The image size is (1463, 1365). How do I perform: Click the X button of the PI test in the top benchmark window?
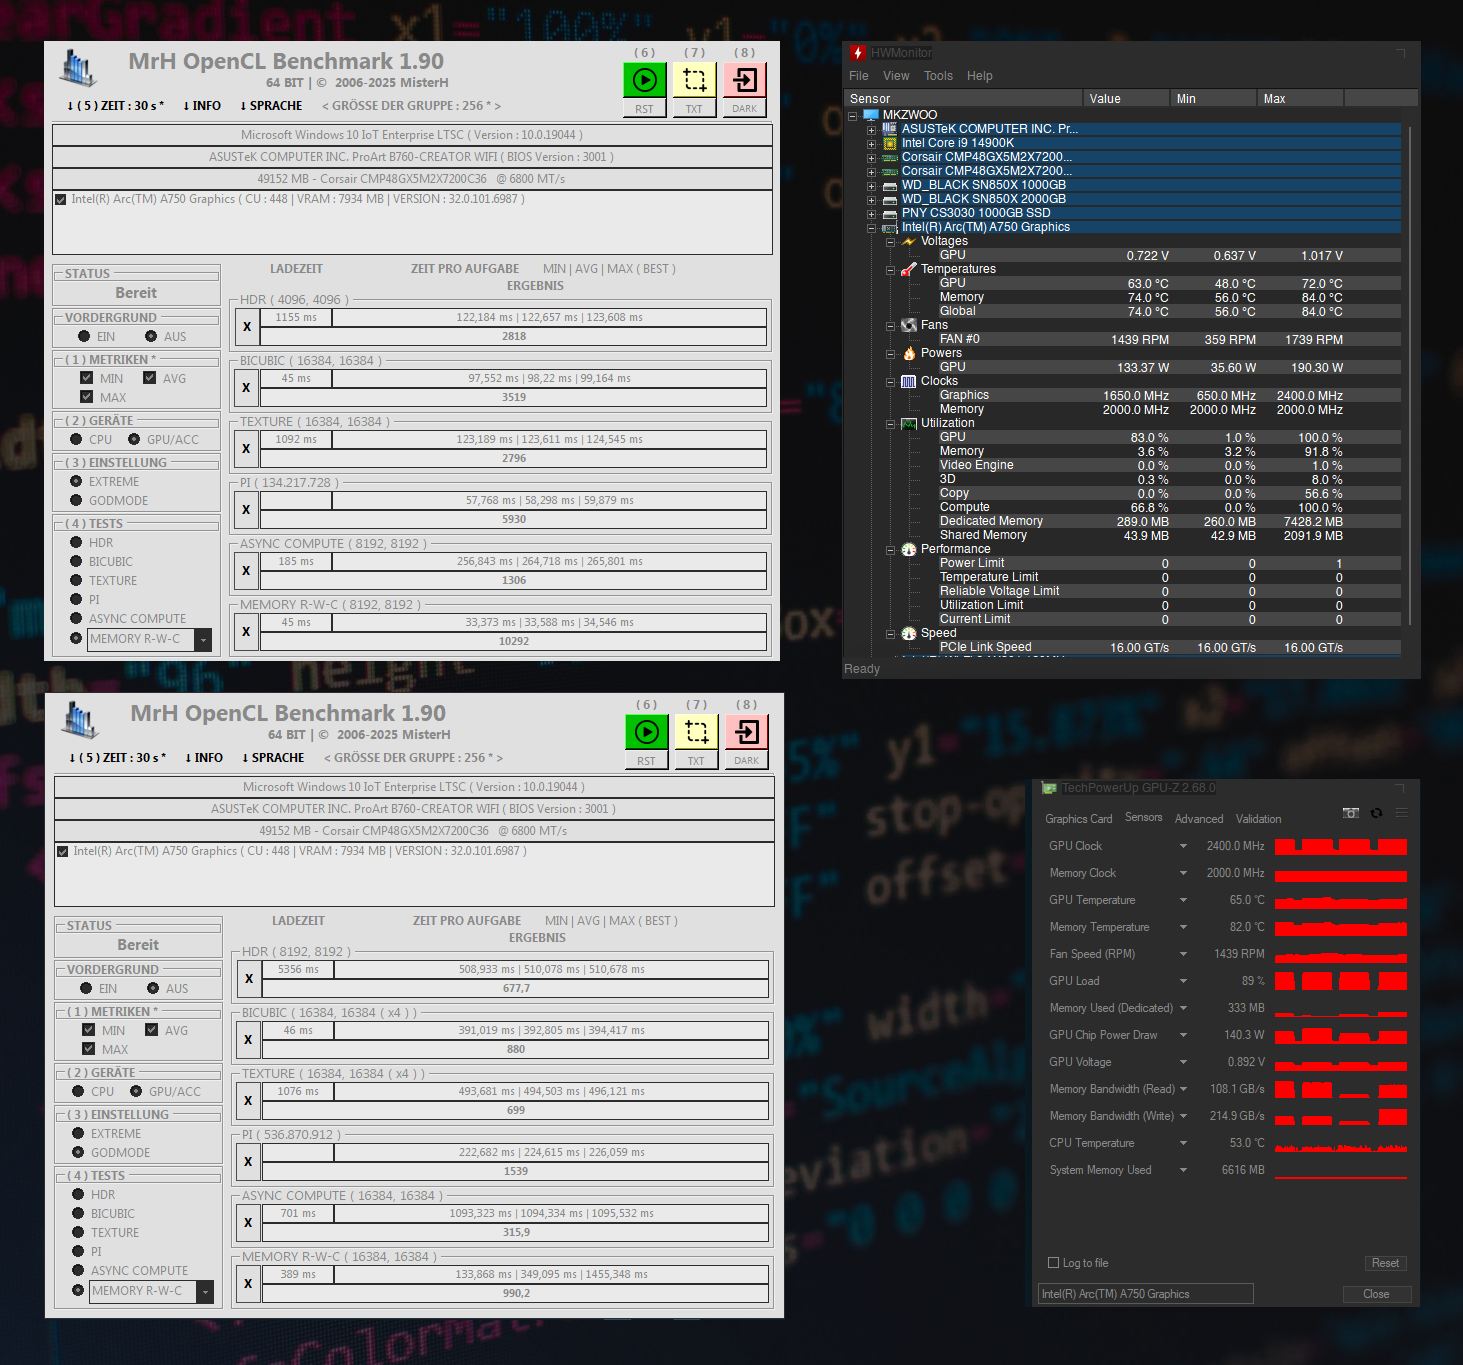246,510
